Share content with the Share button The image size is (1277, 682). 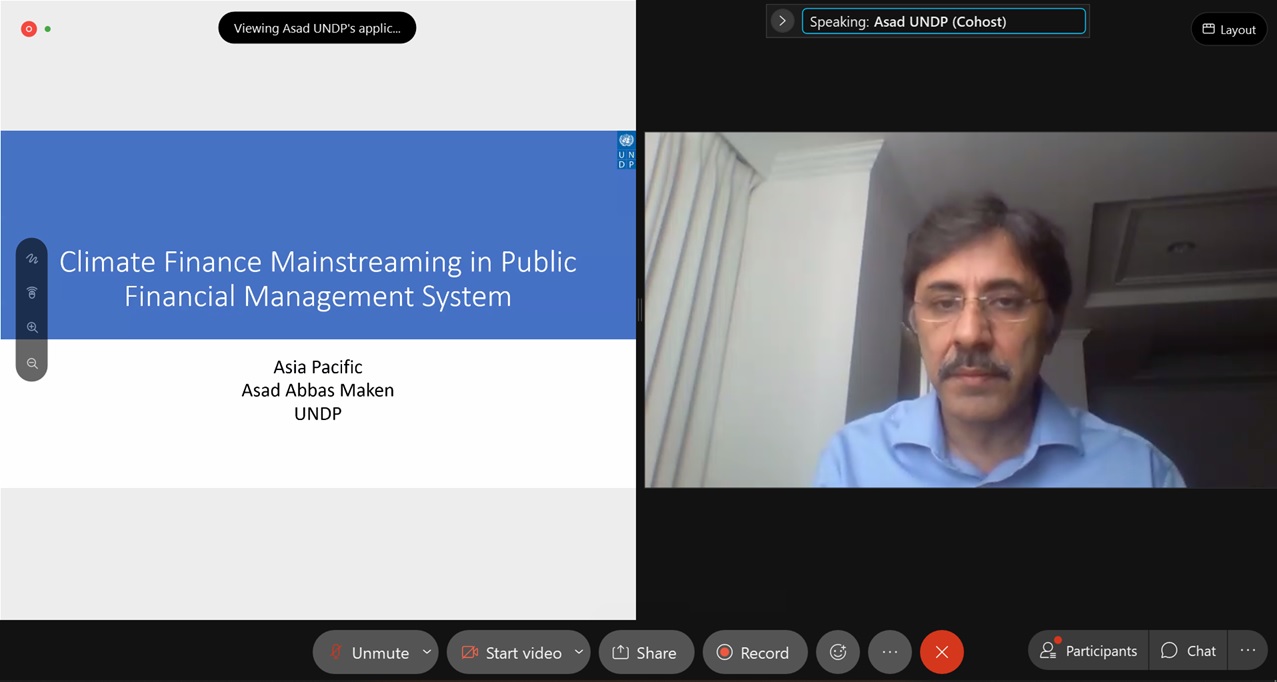tap(646, 652)
